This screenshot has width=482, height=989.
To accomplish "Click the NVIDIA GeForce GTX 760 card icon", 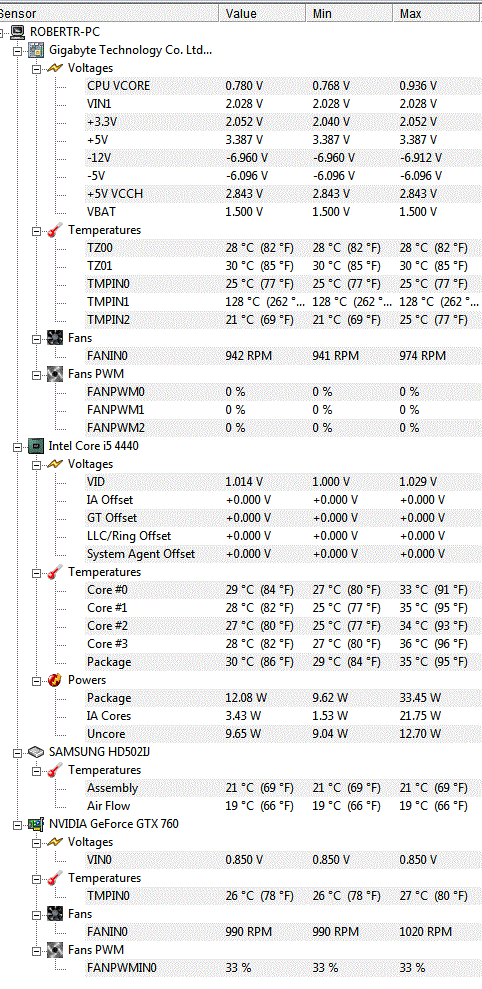I will (x=36, y=824).
